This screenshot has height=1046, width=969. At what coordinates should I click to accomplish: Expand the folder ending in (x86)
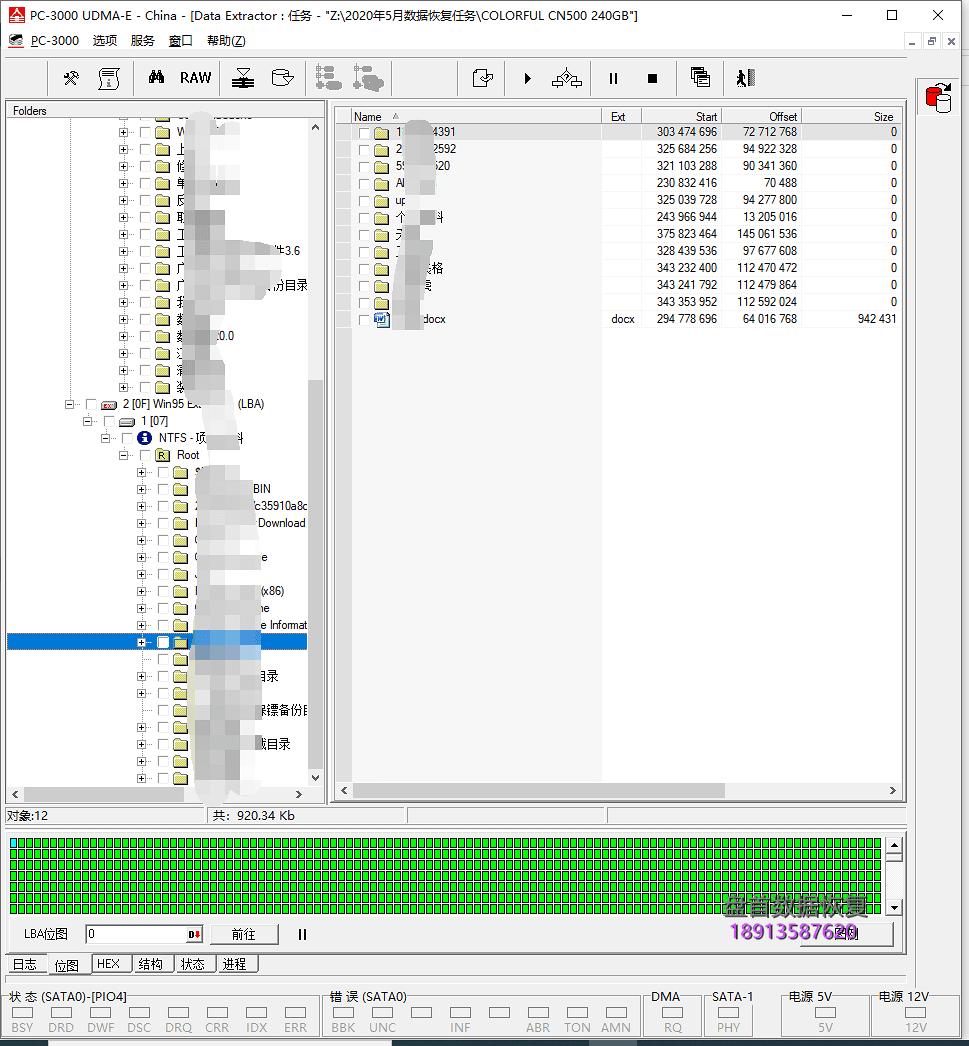[x=141, y=592]
